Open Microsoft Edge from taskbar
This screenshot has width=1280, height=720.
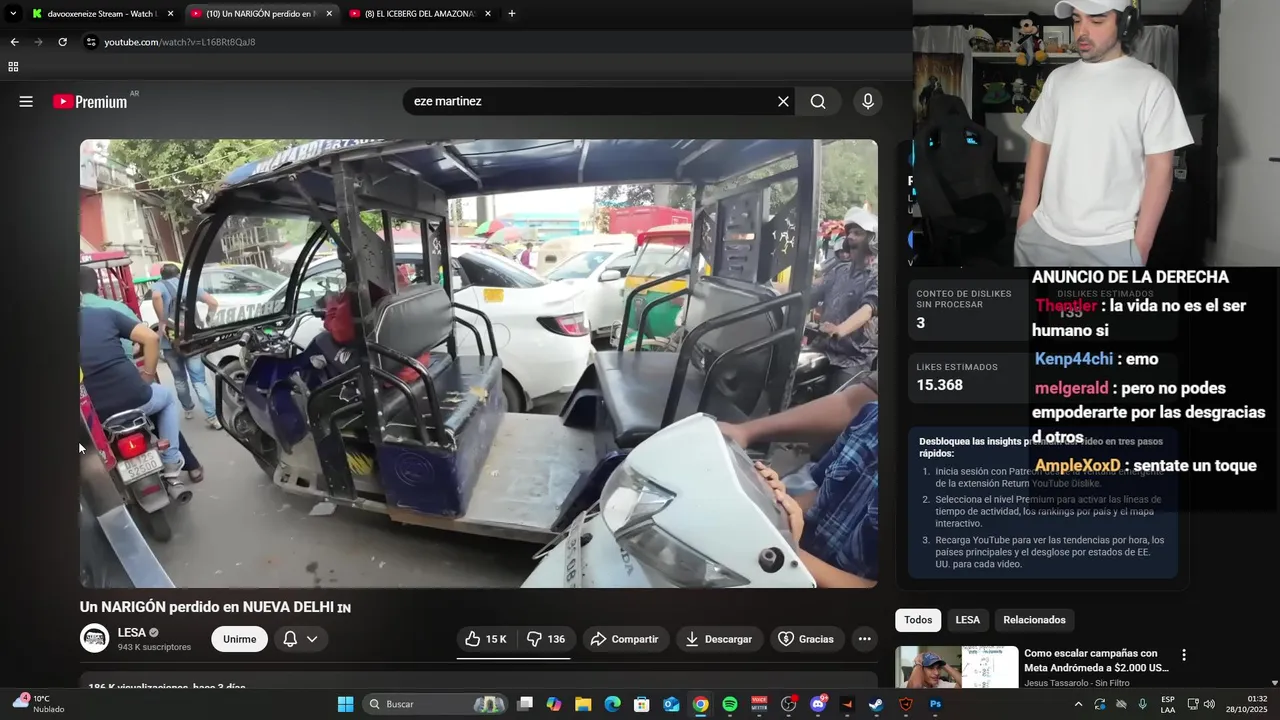click(613, 704)
